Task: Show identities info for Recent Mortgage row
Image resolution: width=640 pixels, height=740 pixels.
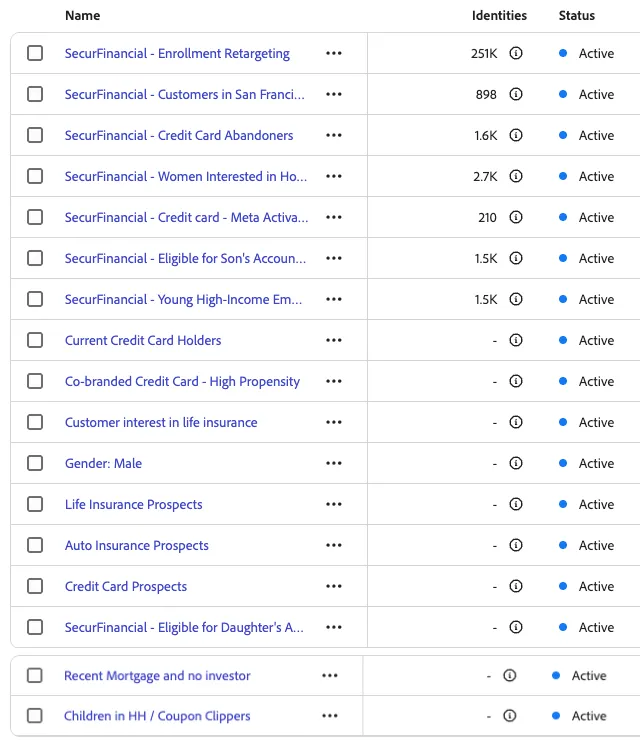Action: coord(510,675)
